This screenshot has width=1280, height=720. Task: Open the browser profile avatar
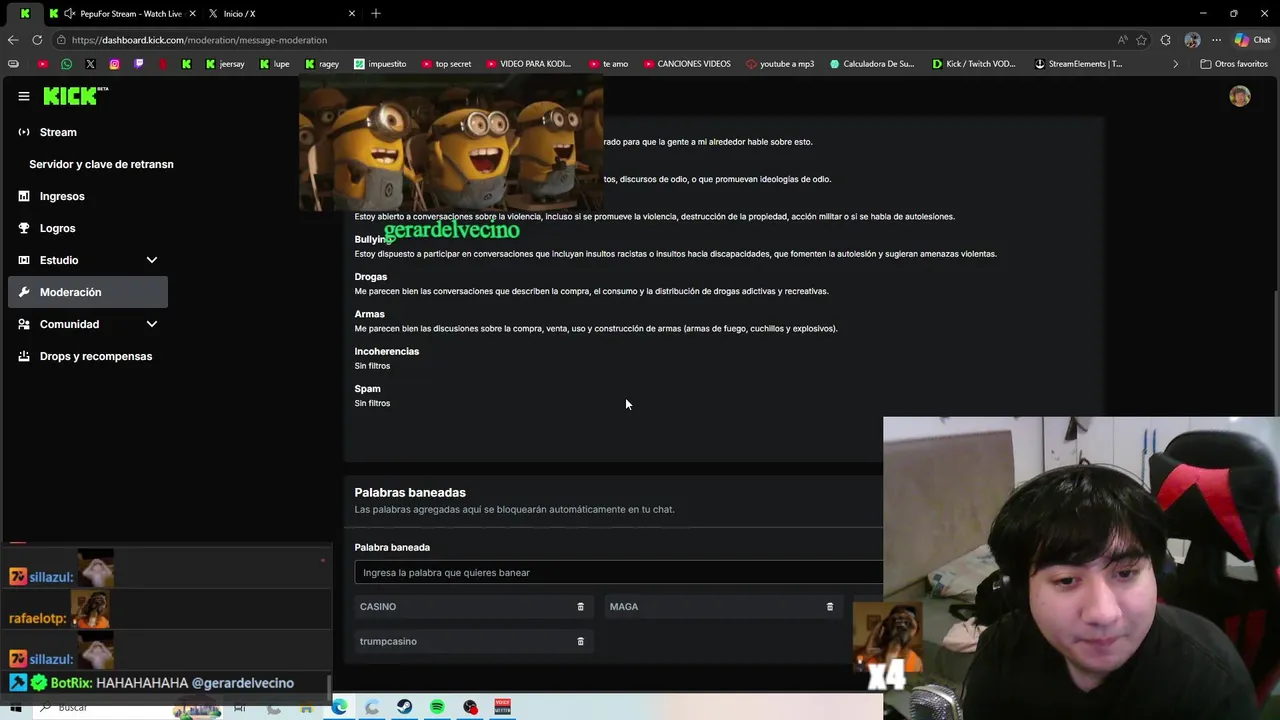(x=1192, y=40)
